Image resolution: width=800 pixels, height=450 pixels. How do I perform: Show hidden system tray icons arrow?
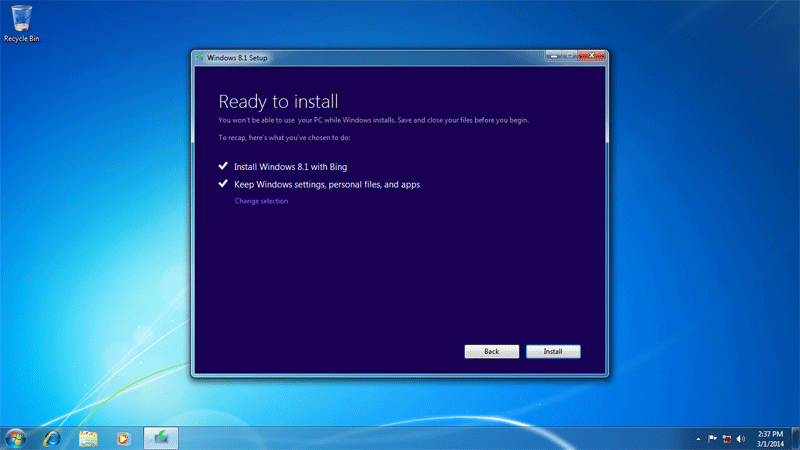[x=698, y=439]
